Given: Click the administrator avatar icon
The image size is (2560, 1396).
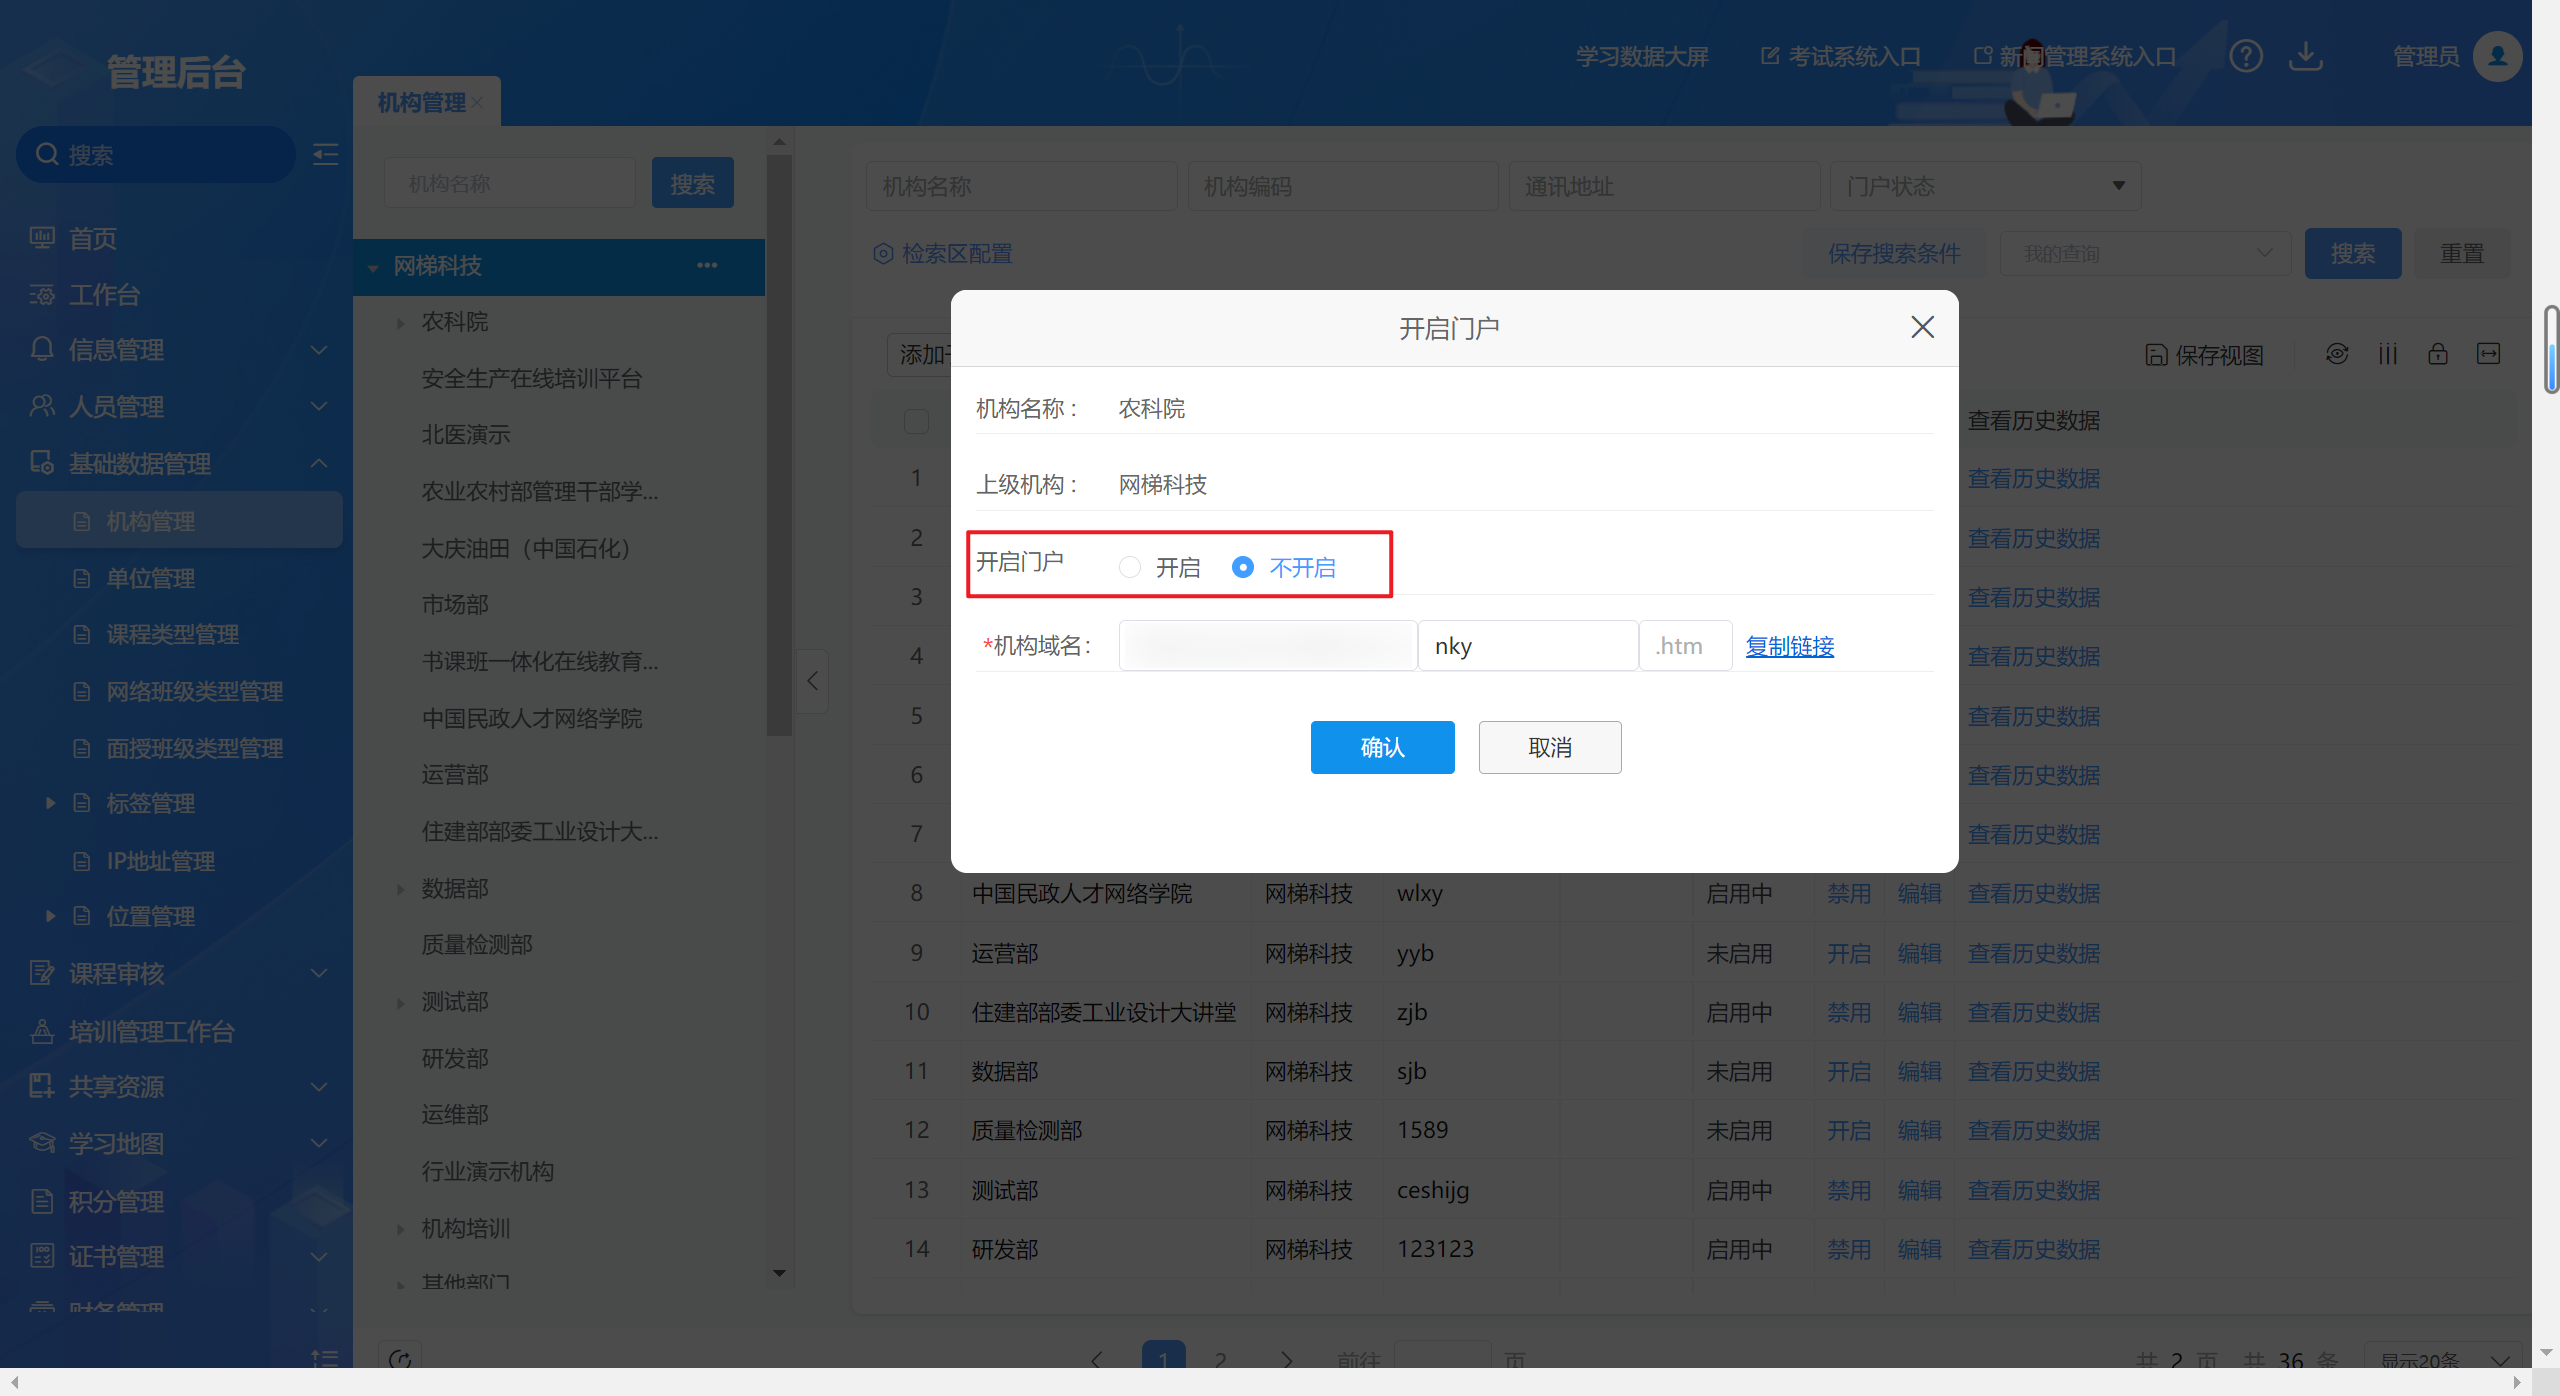Looking at the screenshot, I should (x=2497, y=56).
